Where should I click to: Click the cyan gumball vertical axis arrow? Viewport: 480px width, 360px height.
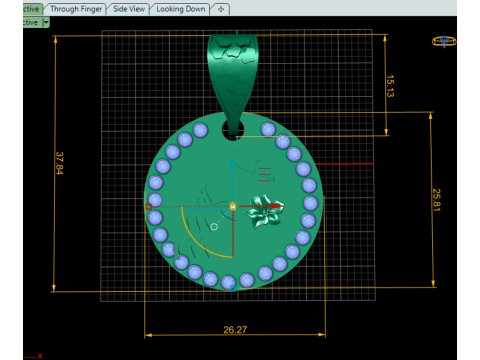coord(233,164)
